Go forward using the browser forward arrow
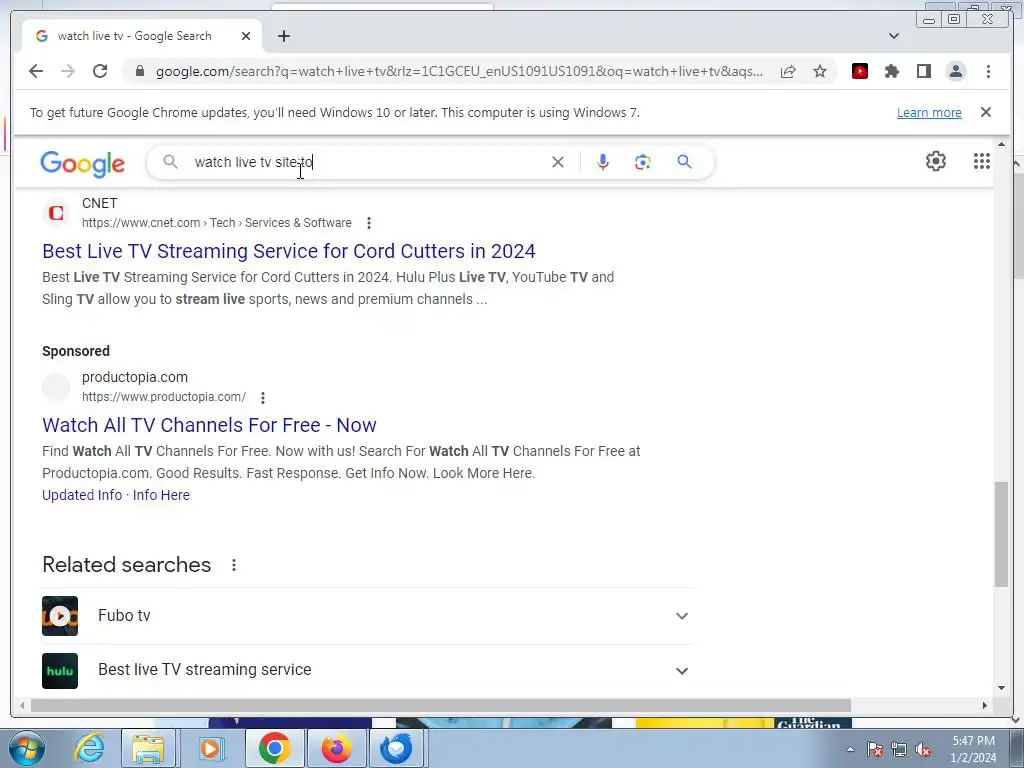Viewport: 1024px width, 768px height. (x=68, y=71)
